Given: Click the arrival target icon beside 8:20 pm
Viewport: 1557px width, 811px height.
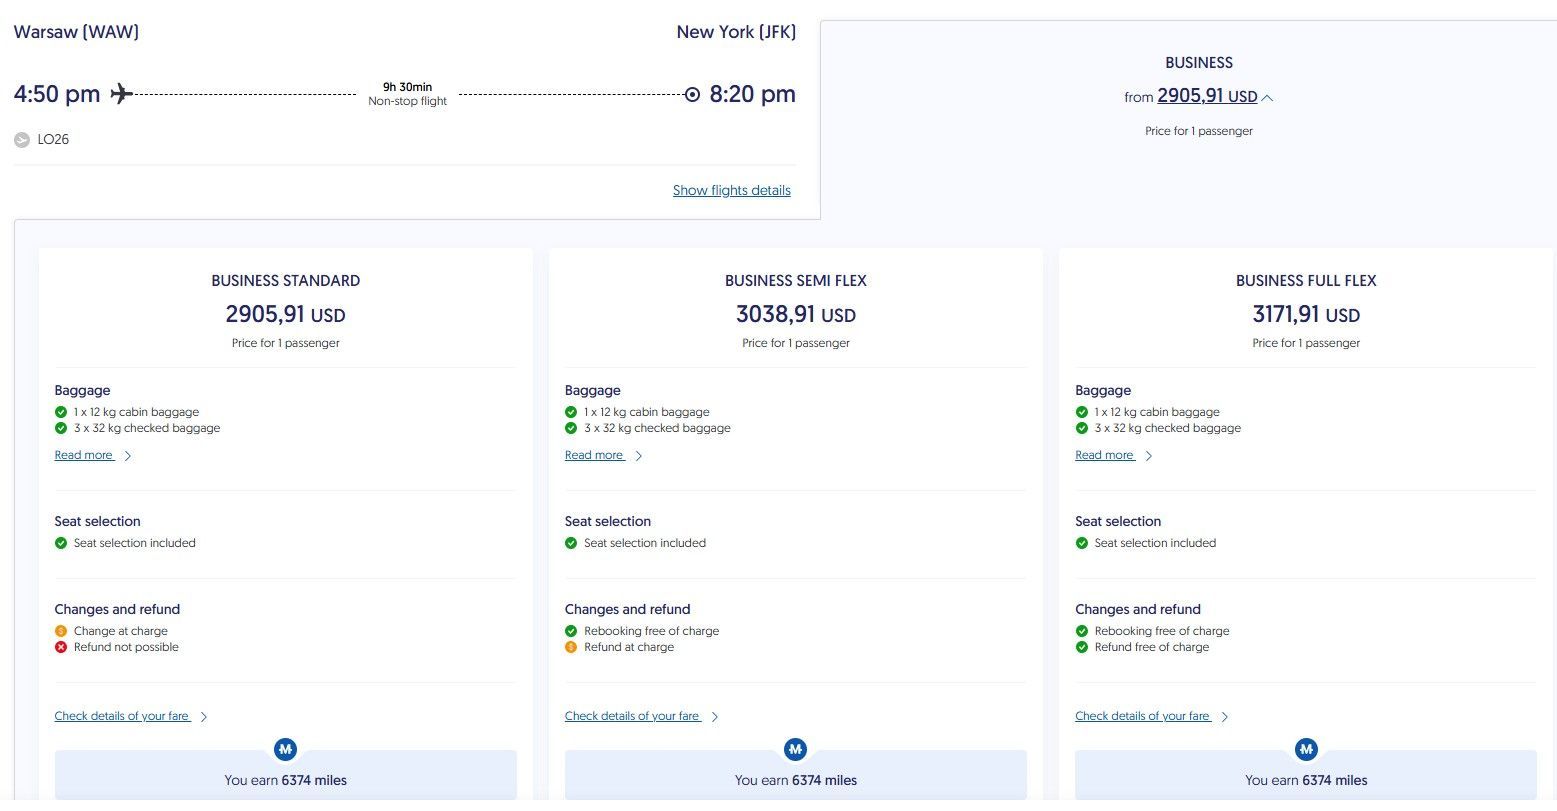Looking at the screenshot, I should point(692,94).
